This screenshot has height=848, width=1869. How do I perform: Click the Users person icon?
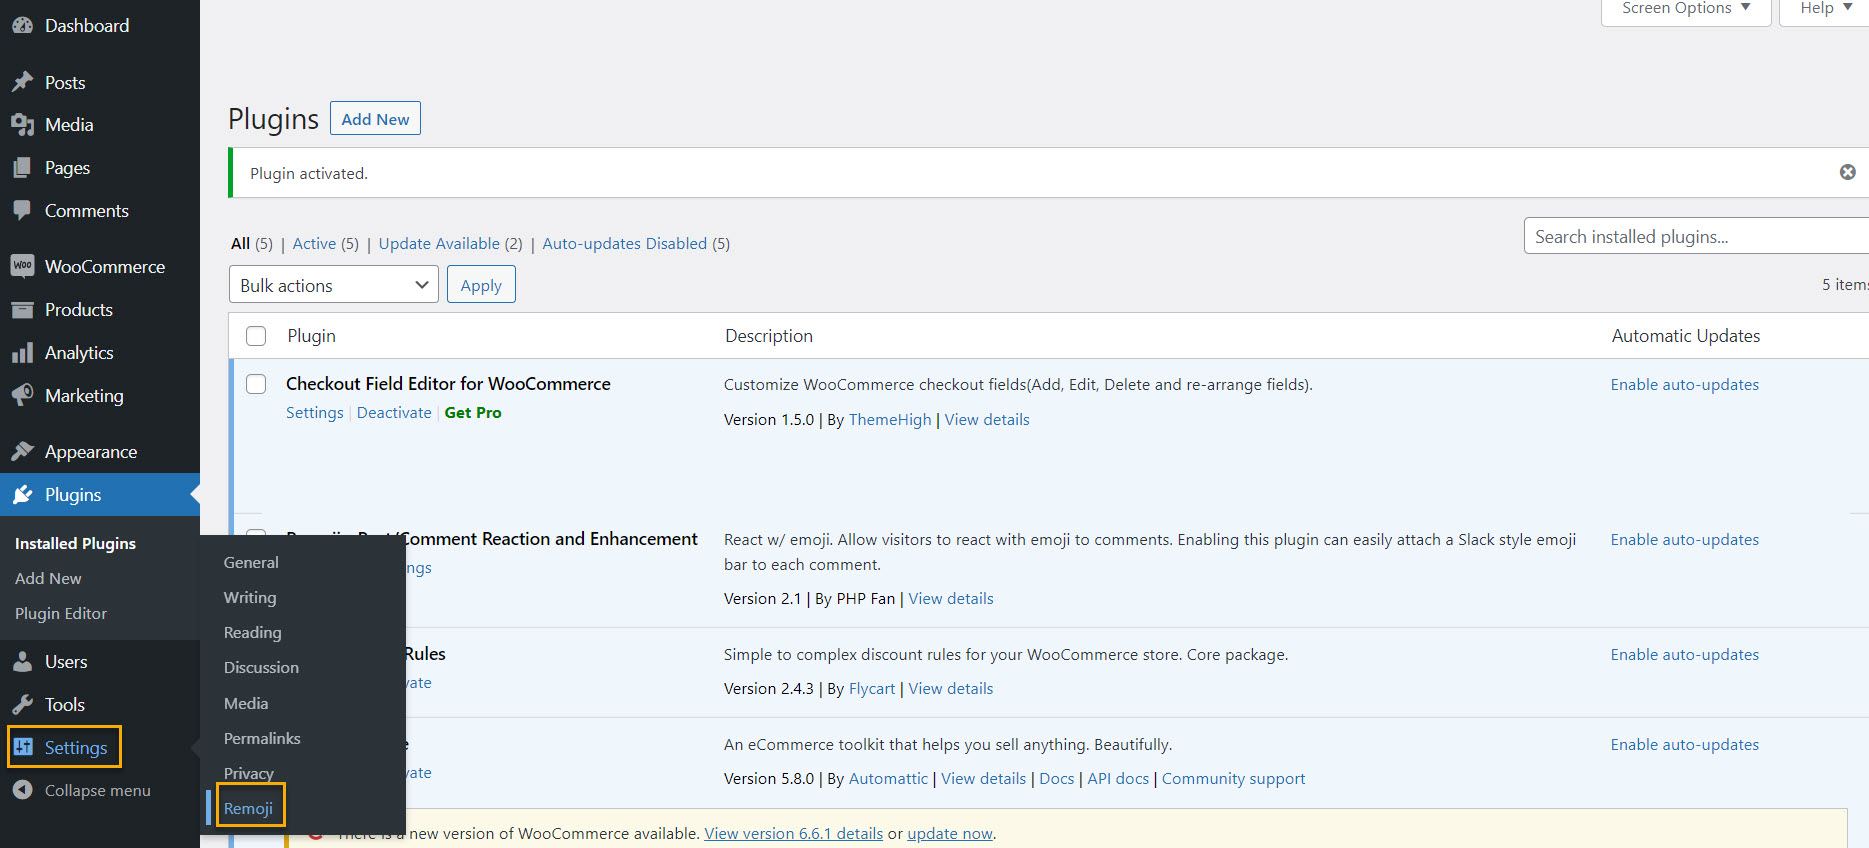22,662
